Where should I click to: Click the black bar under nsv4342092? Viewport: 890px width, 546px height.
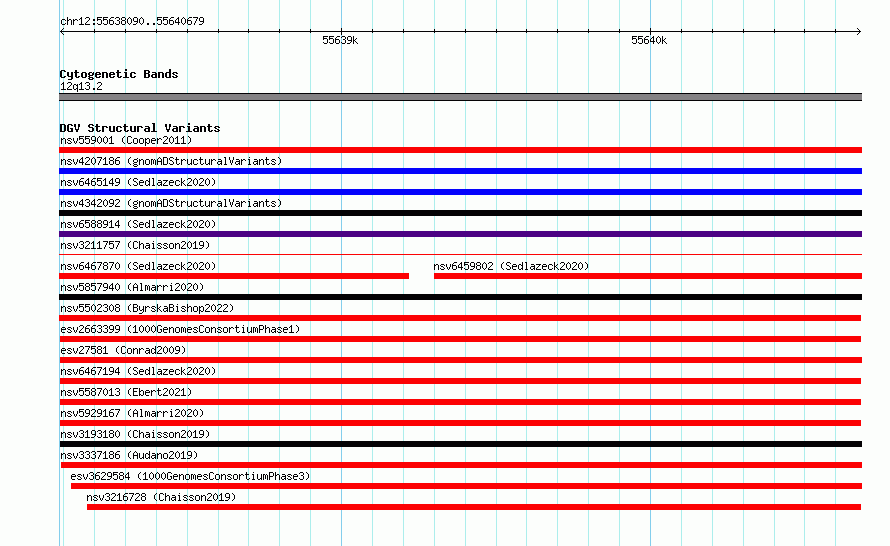coord(460,213)
